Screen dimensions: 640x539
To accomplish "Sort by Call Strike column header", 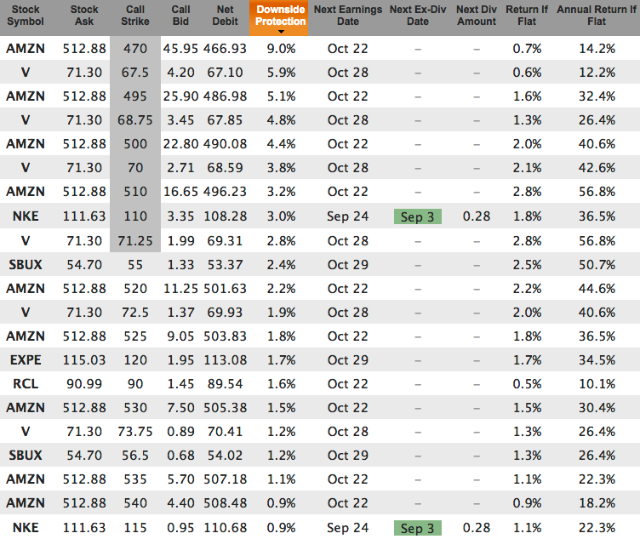I will 135,16.
